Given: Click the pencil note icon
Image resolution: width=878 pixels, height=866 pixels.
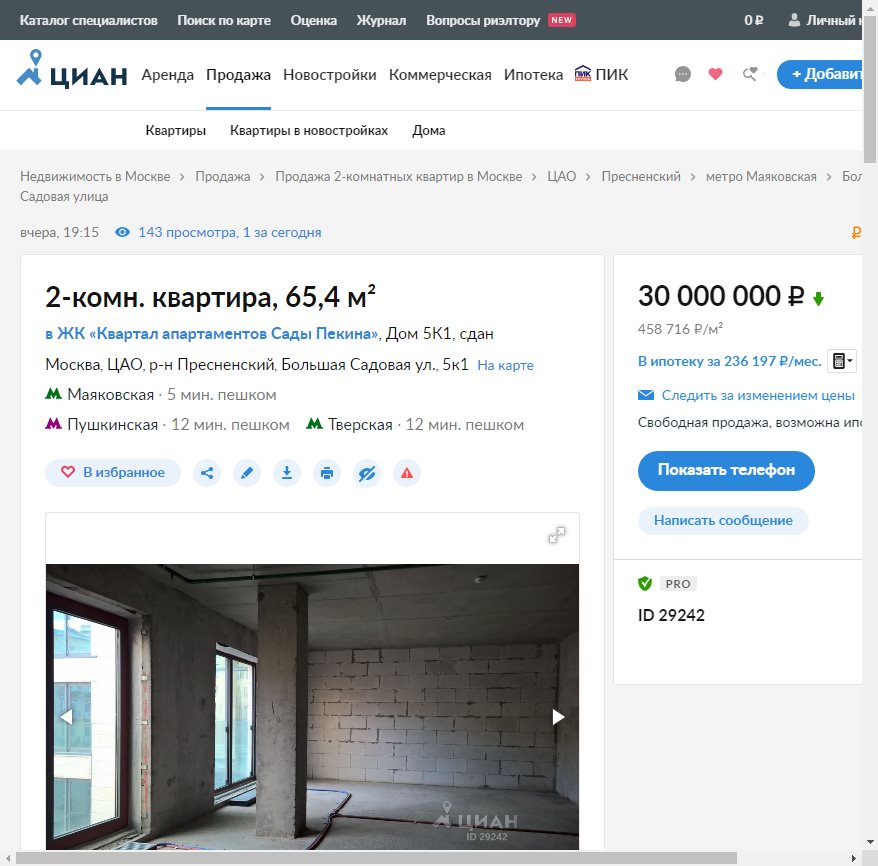Looking at the screenshot, I should click(247, 473).
